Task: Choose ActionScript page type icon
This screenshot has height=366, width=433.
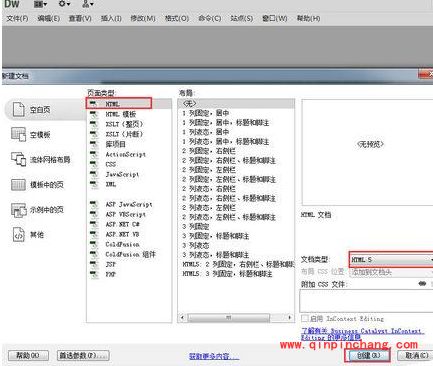Action: 94,154
